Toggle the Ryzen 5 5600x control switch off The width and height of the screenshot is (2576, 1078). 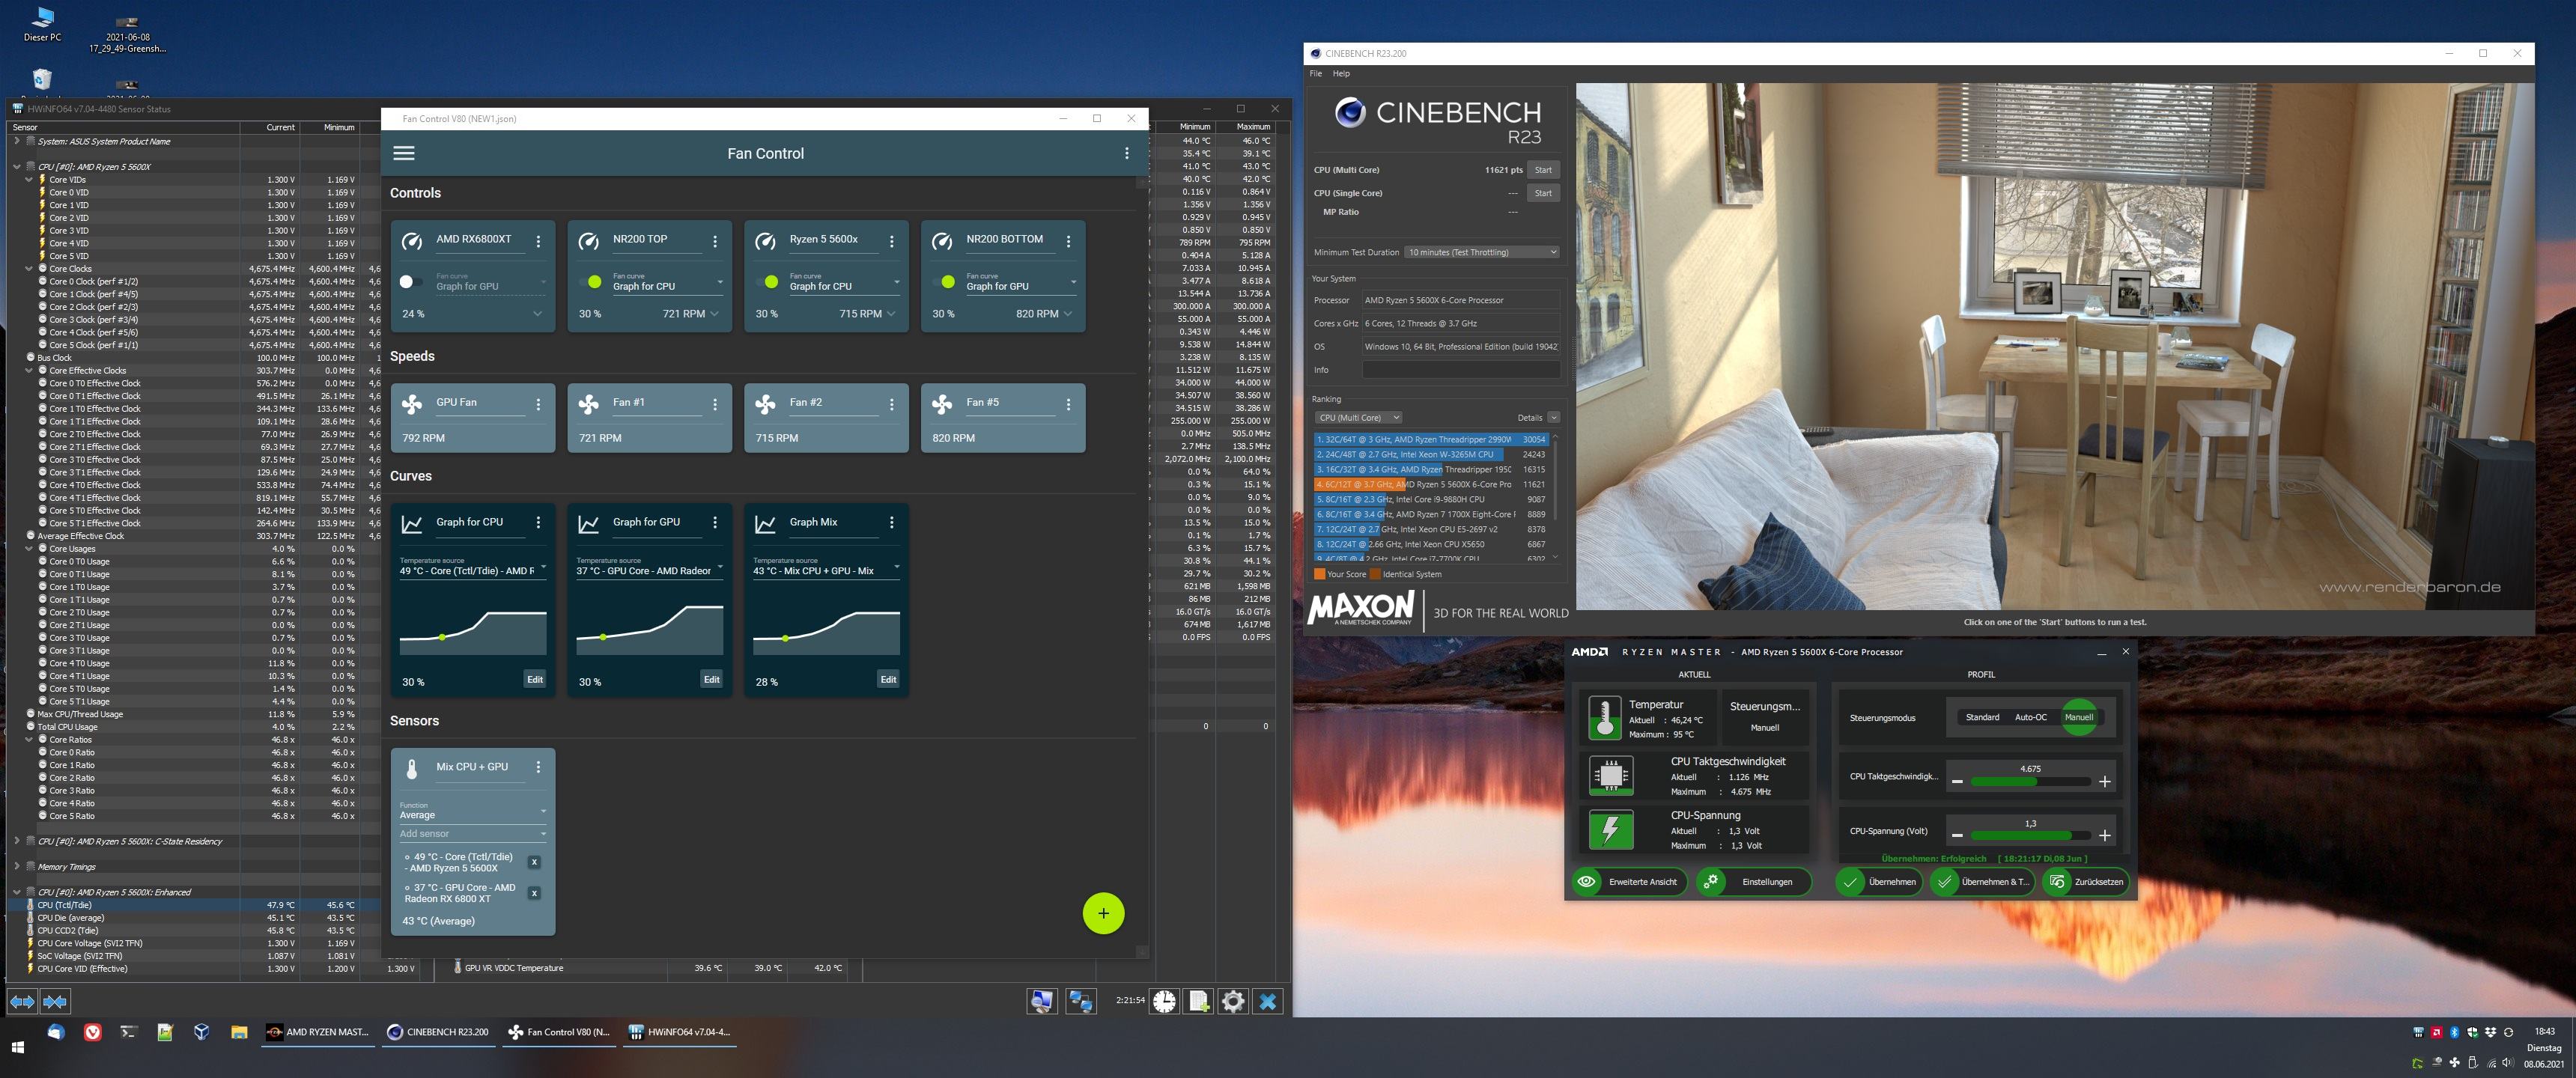coord(767,282)
